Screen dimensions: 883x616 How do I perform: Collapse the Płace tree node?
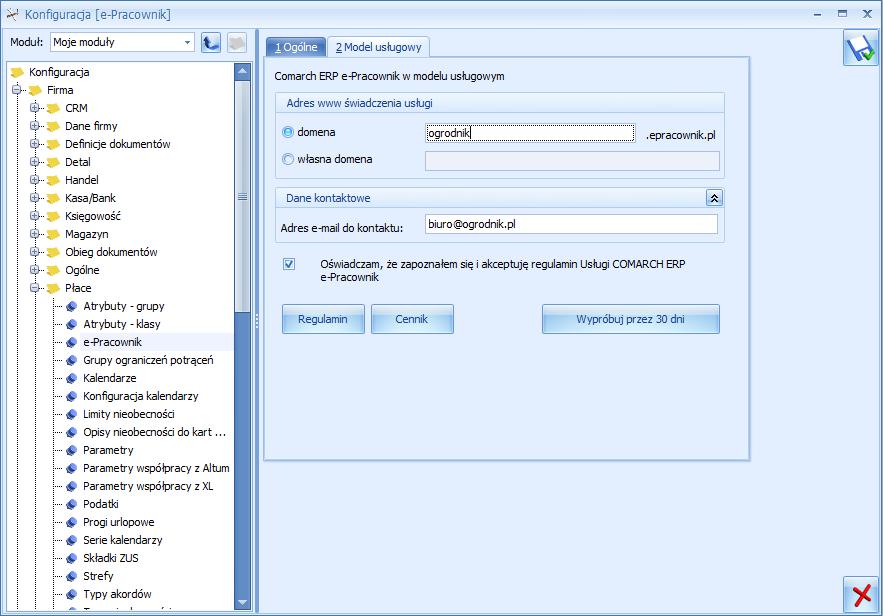pyautogui.click(x=34, y=288)
